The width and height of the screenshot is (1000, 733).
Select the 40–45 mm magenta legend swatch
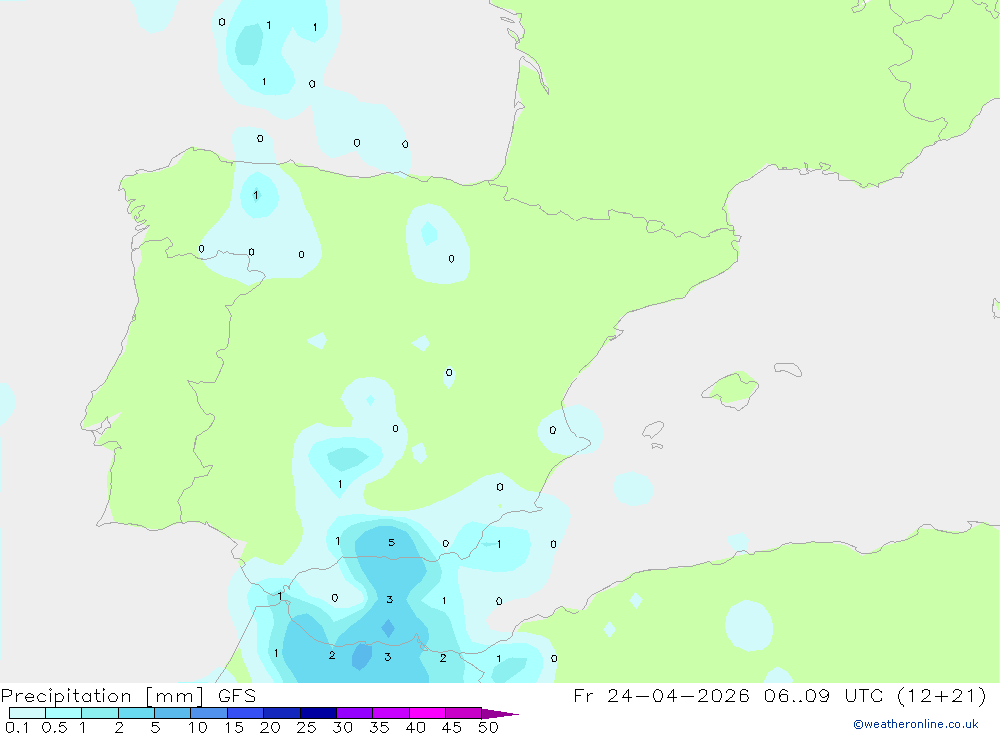pyautogui.click(x=427, y=713)
